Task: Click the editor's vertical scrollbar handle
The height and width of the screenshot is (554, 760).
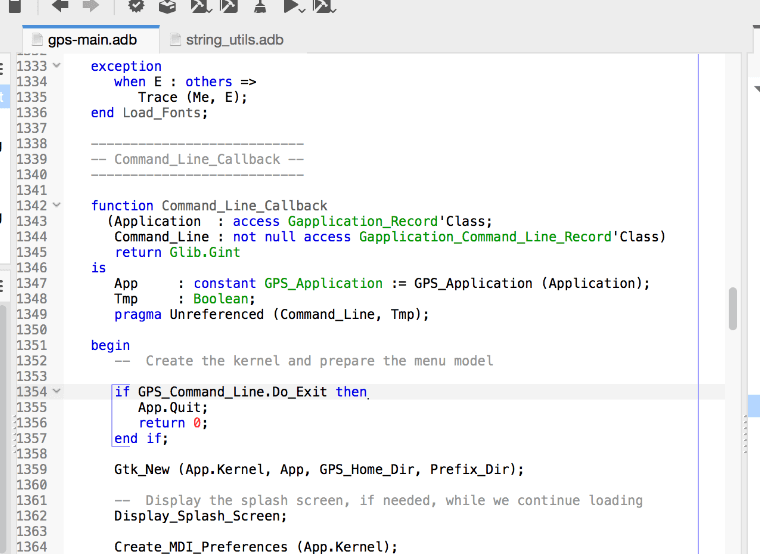Action: click(733, 308)
